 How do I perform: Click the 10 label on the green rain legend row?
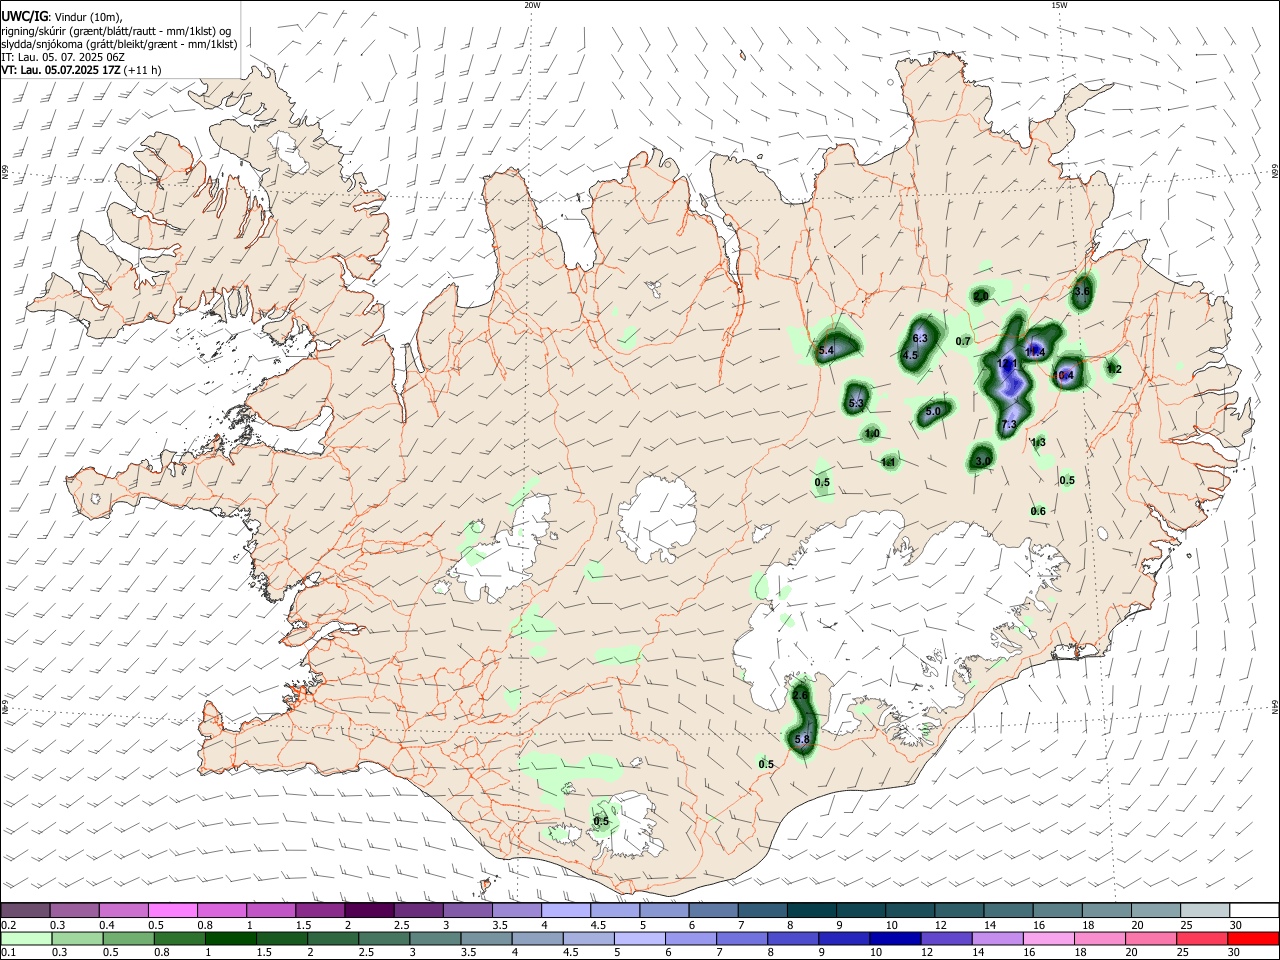click(x=876, y=953)
